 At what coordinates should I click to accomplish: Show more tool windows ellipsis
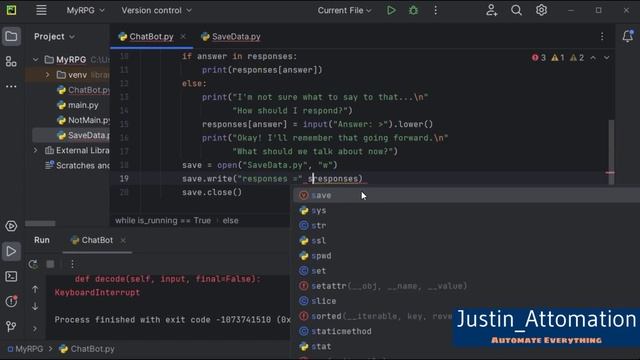coord(11,86)
